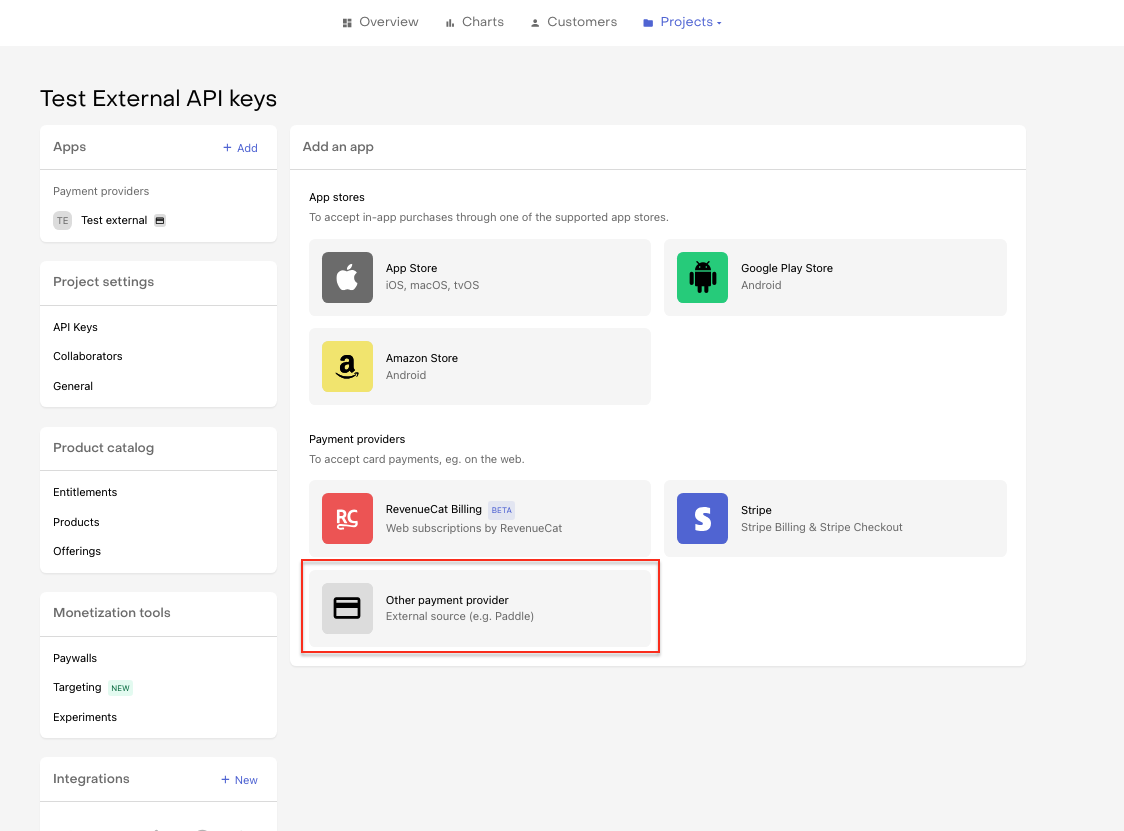Open Collaborators settings

pos(88,356)
